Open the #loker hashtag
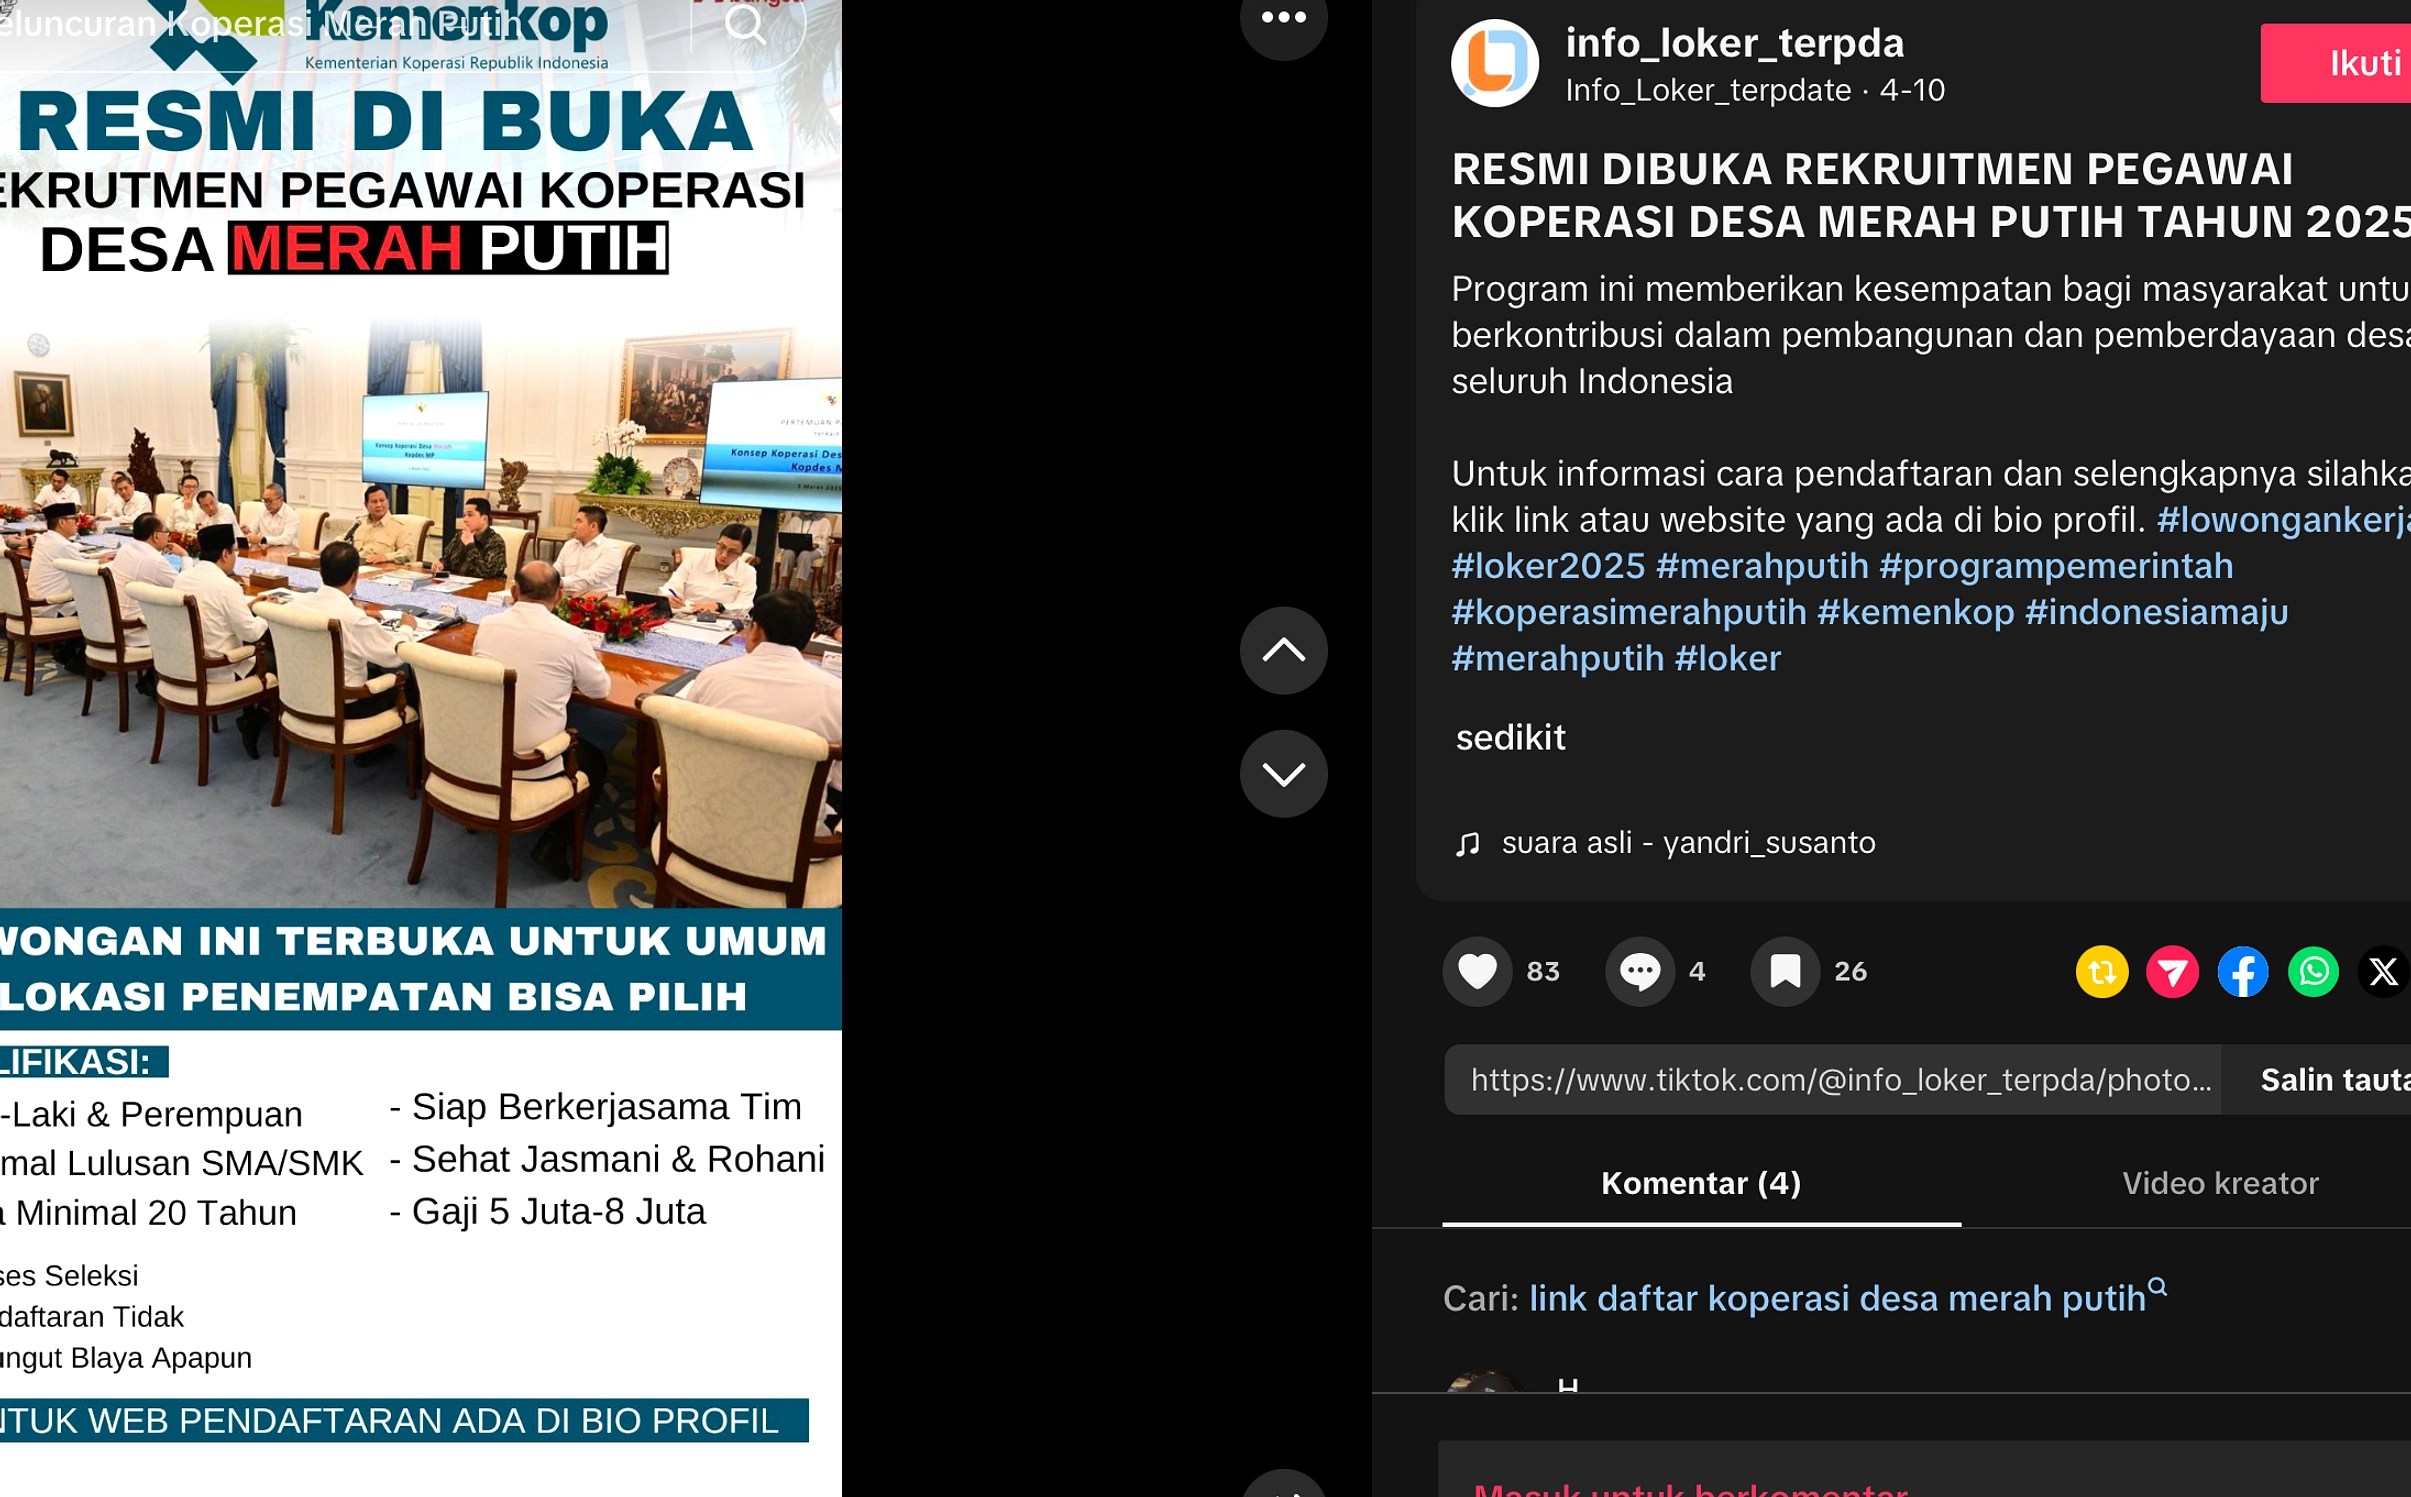The height and width of the screenshot is (1497, 2411). point(1727,658)
